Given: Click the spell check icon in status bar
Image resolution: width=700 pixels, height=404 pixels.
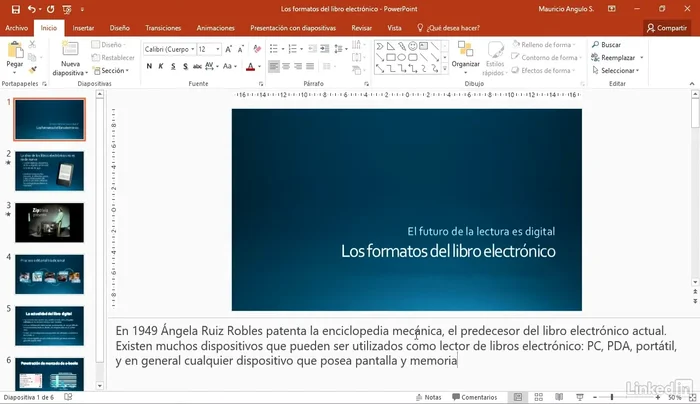Looking at the screenshot, I should pos(68,396).
